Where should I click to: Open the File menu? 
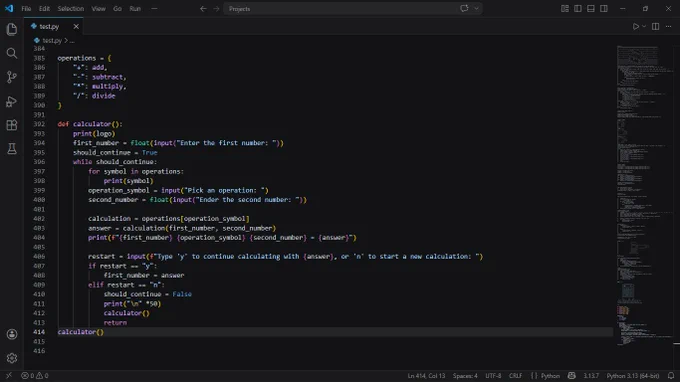pyautogui.click(x=26, y=9)
